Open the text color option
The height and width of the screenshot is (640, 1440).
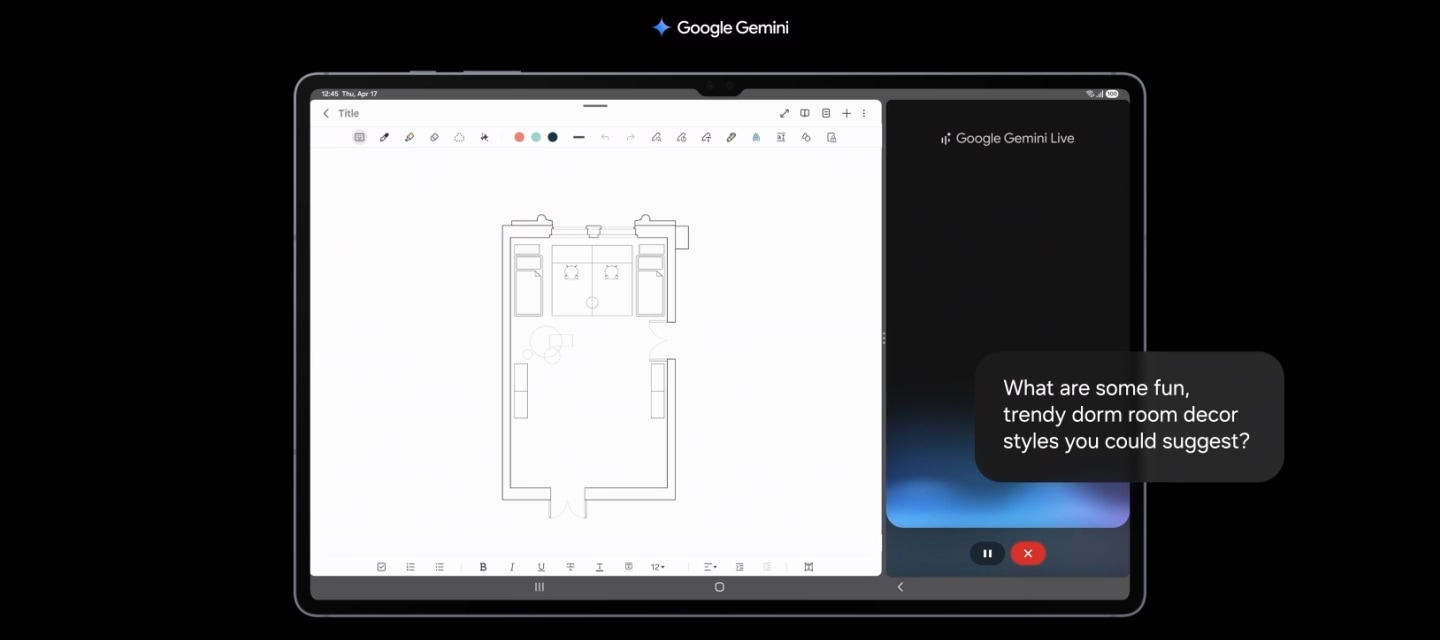click(x=599, y=567)
